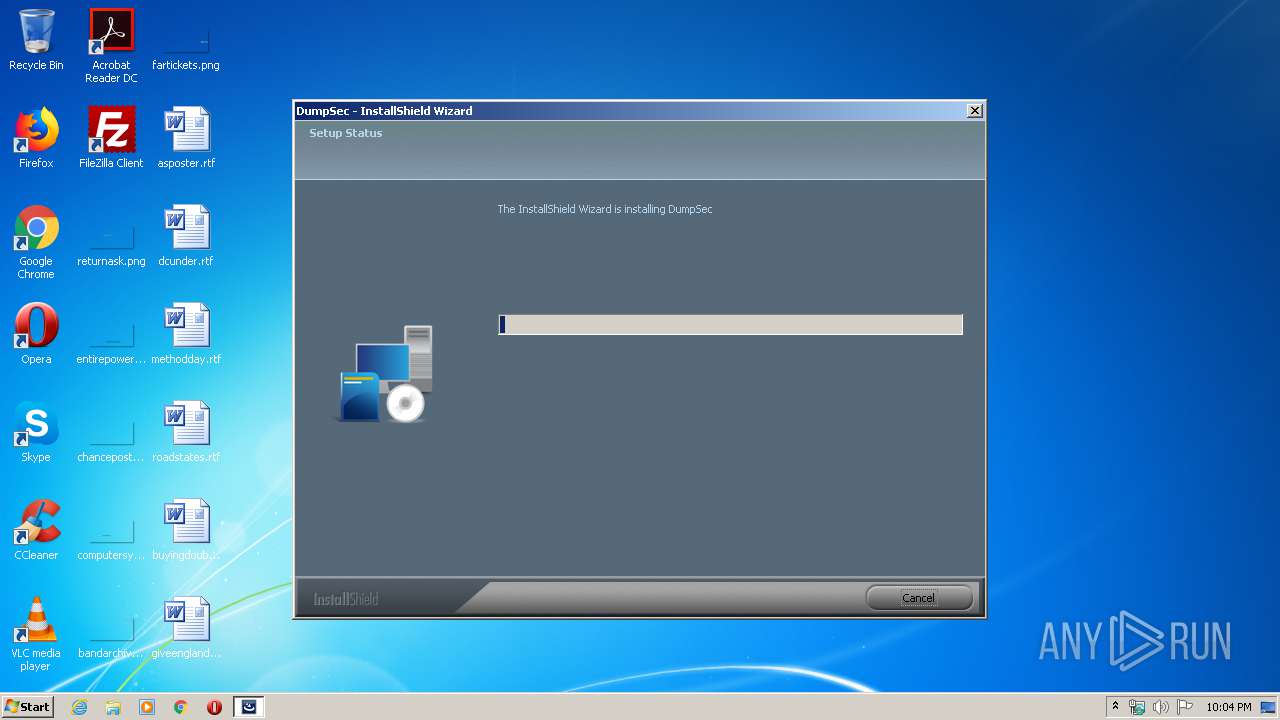This screenshot has width=1280, height=720.
Task: Open the Recycle Bin icon
Action: coord(36,41)
